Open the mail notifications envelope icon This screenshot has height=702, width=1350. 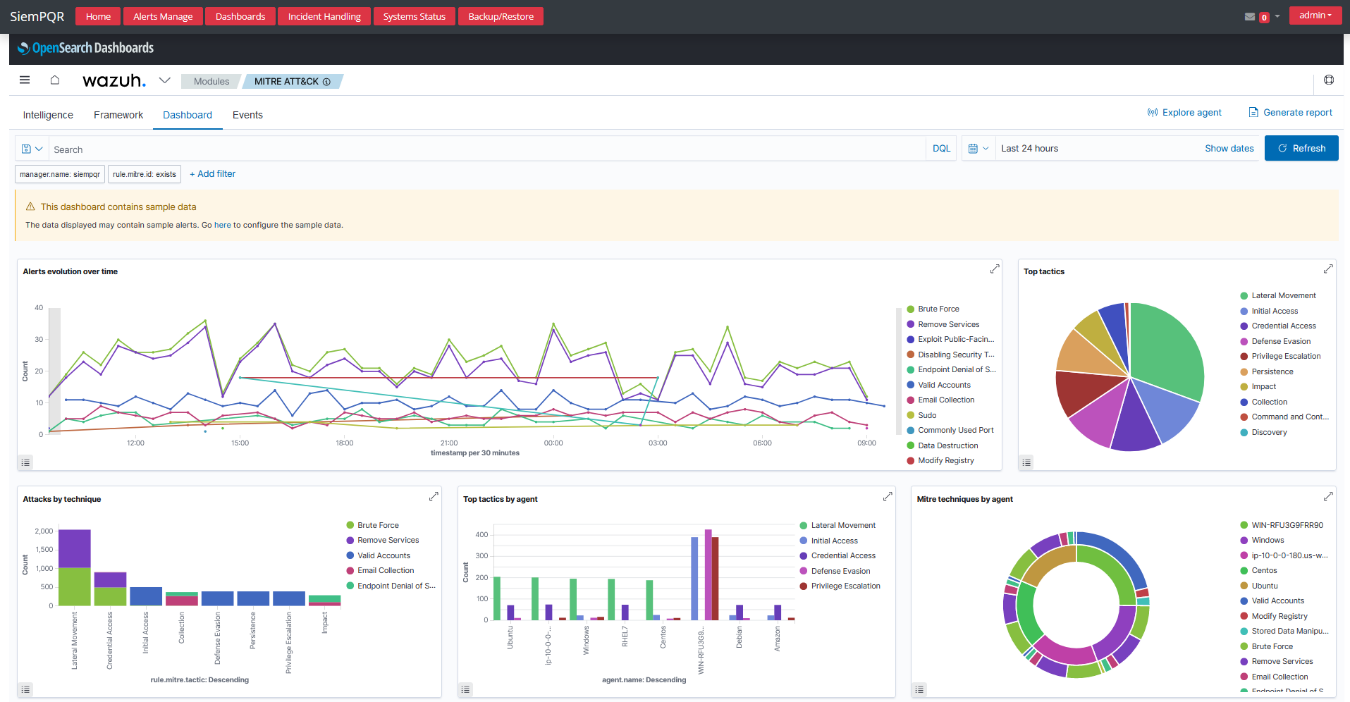point(1250,16)
